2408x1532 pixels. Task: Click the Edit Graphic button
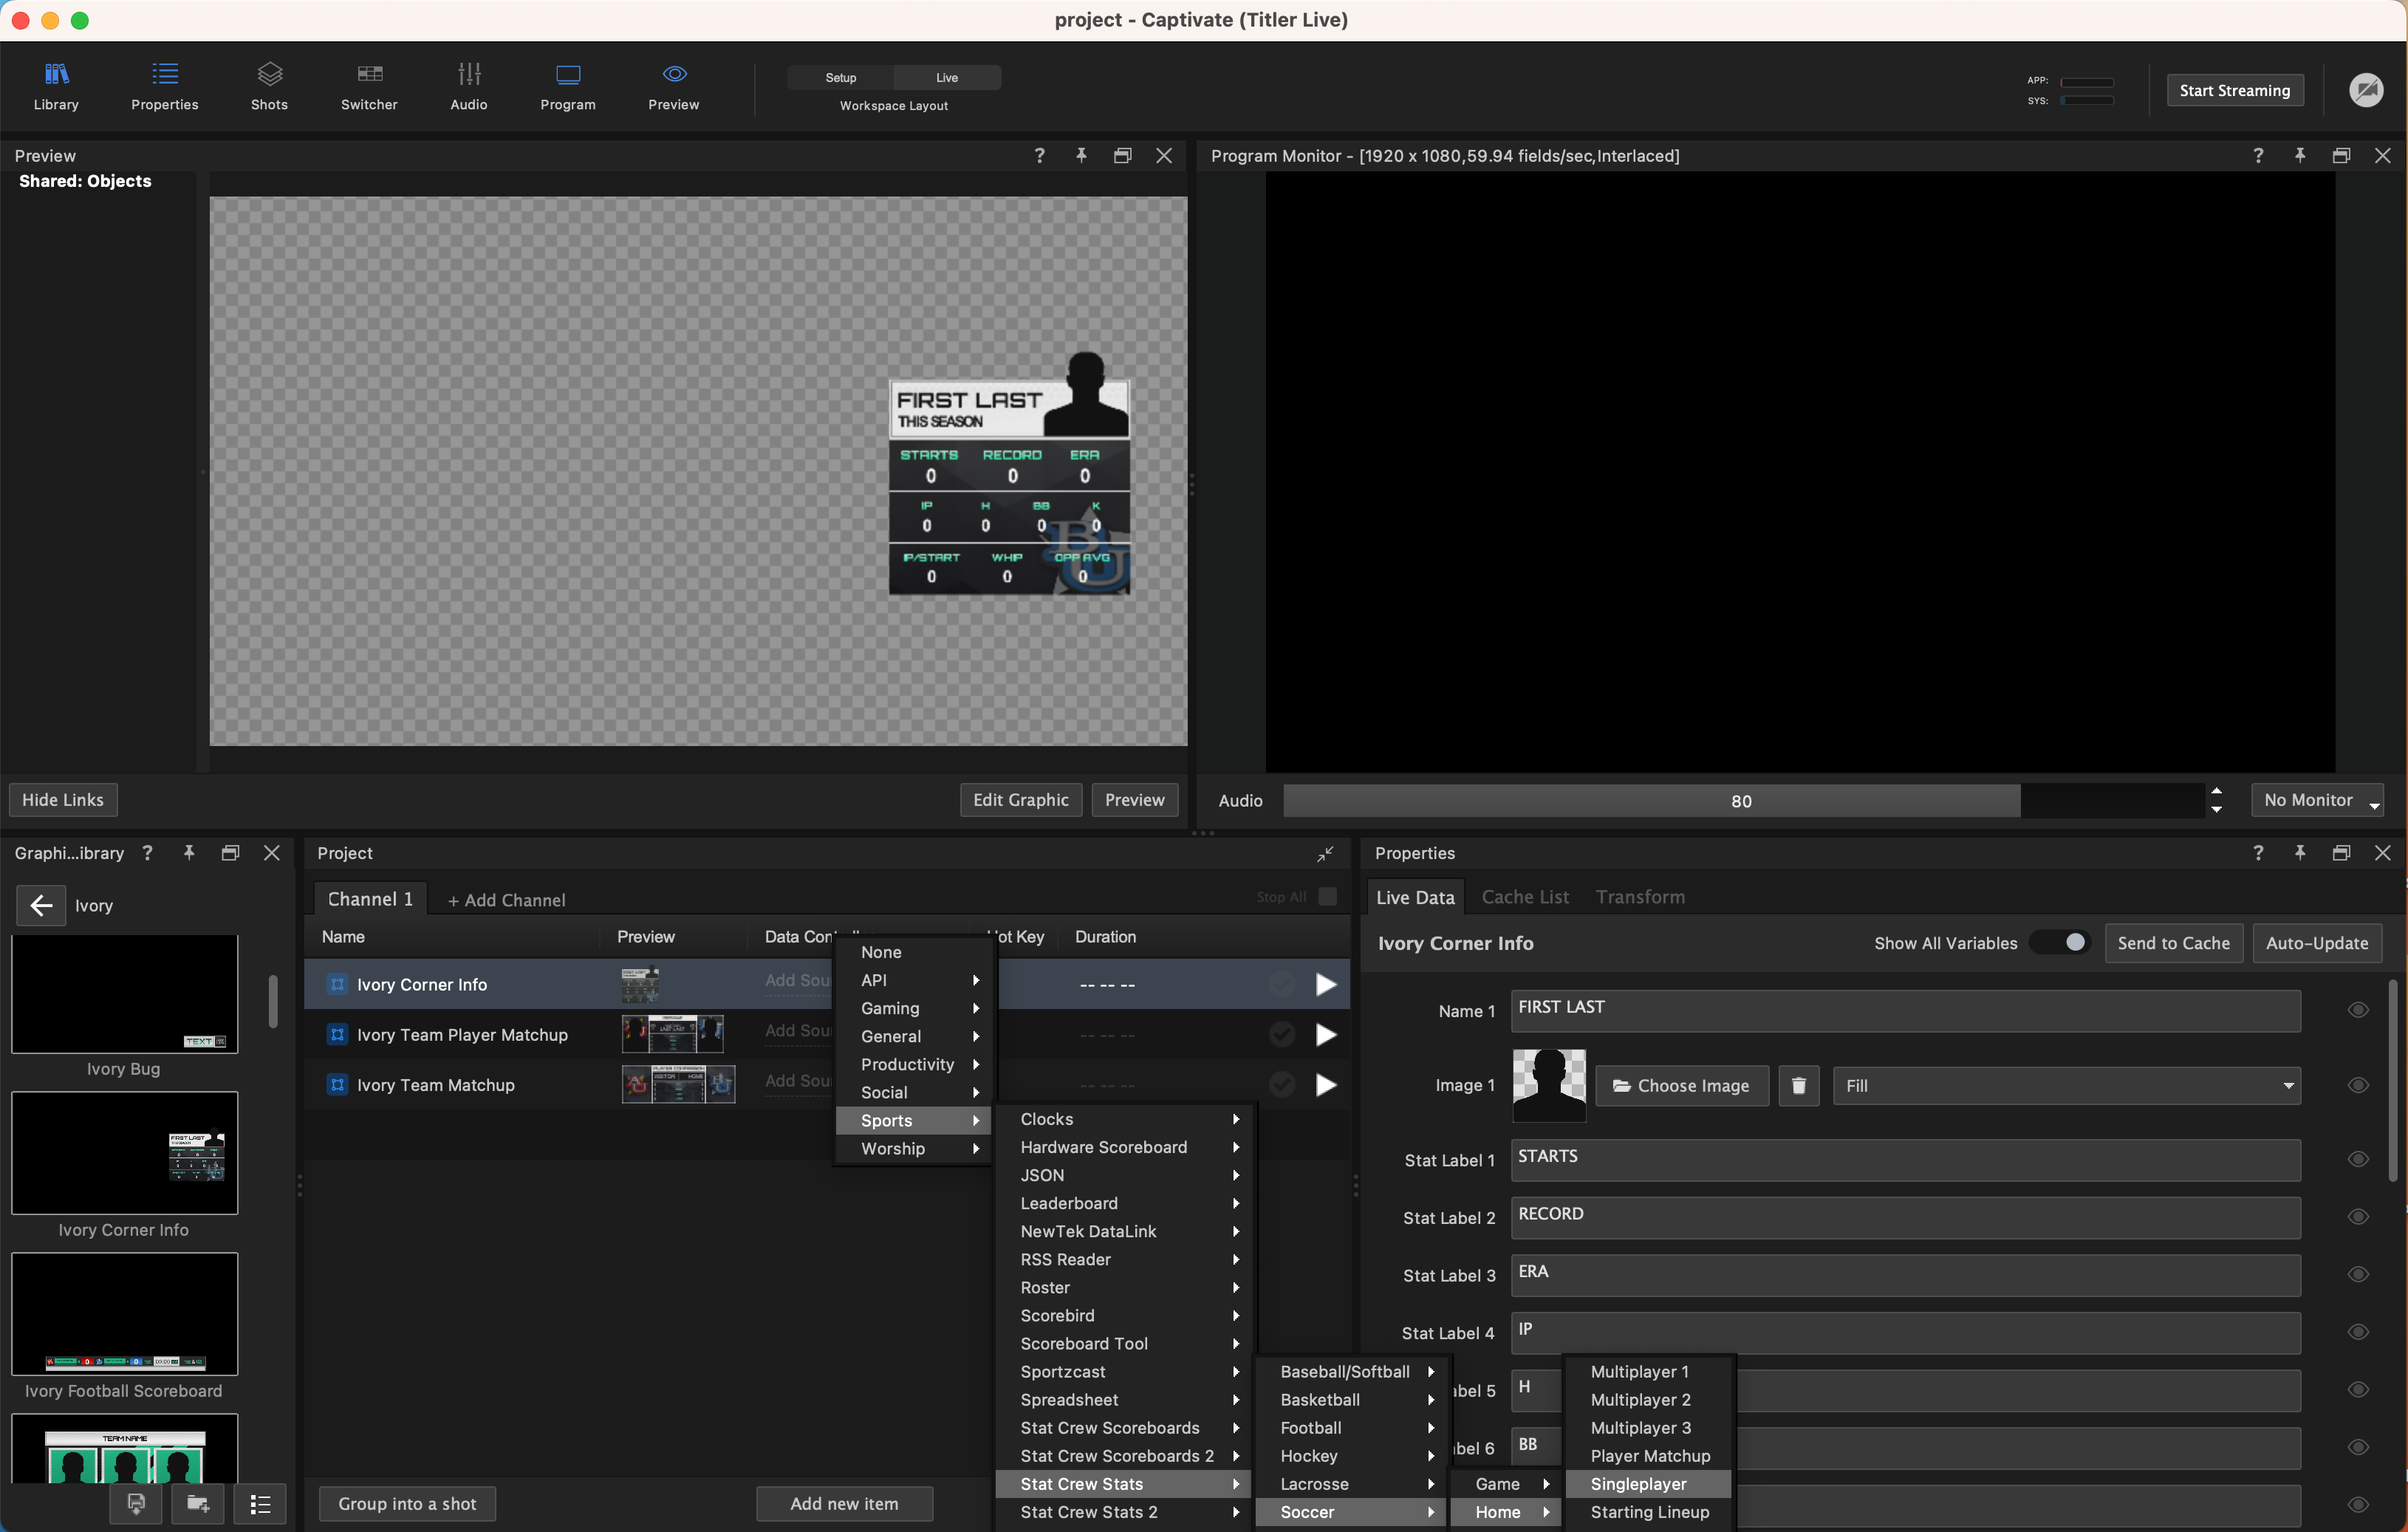click(1020, 800)
